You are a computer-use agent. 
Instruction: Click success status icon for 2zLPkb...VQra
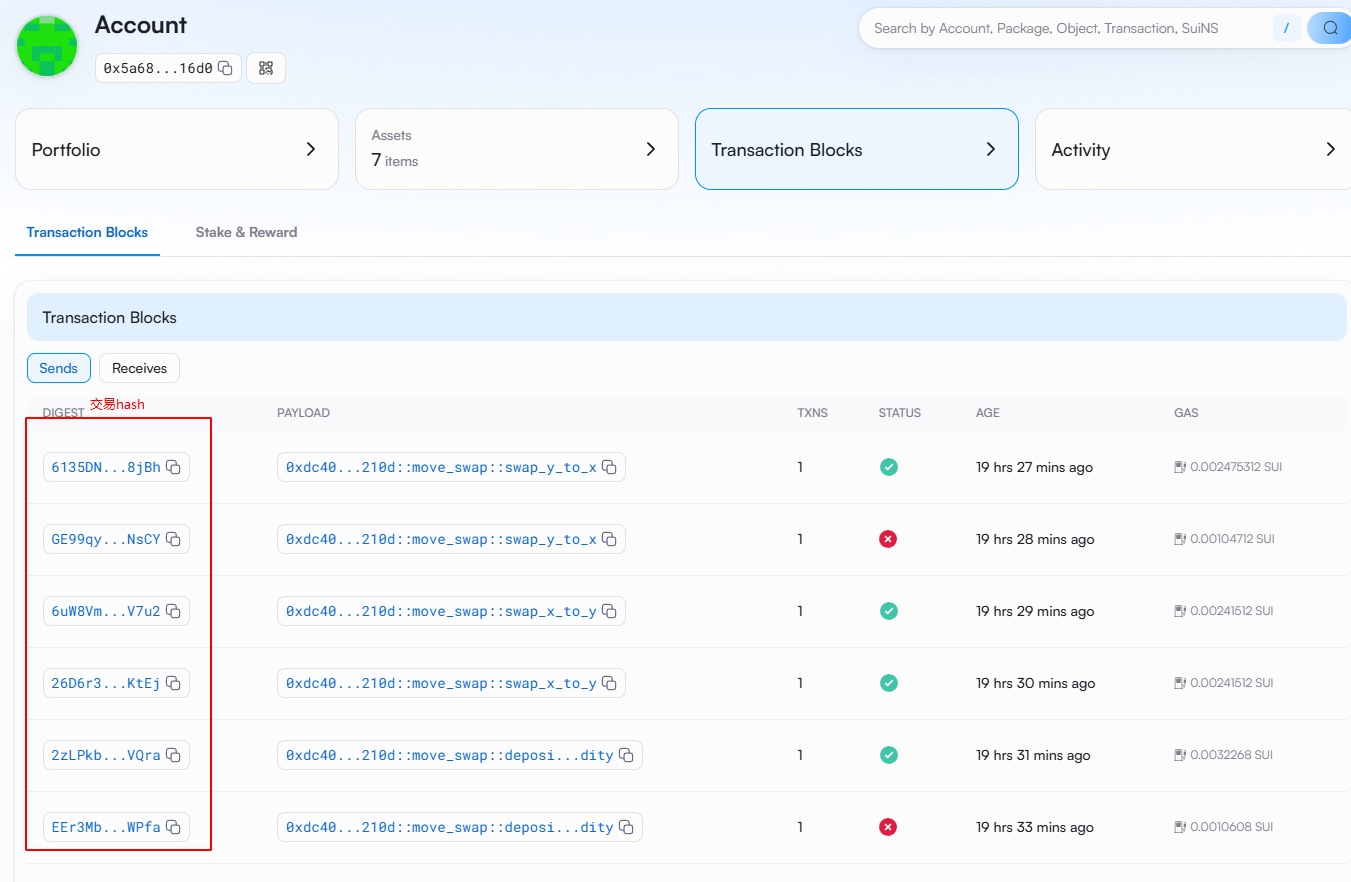(x=888, y=755)
